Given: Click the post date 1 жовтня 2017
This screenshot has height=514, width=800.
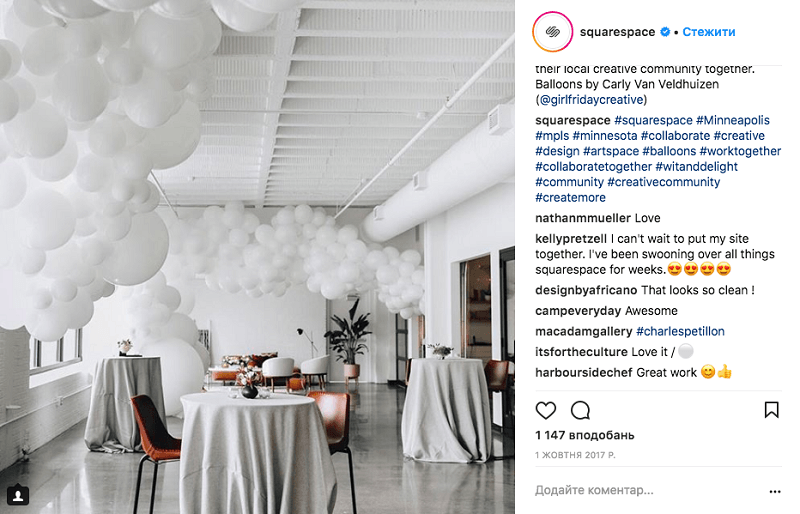Looking at the screenshot, I should point(575,455).
